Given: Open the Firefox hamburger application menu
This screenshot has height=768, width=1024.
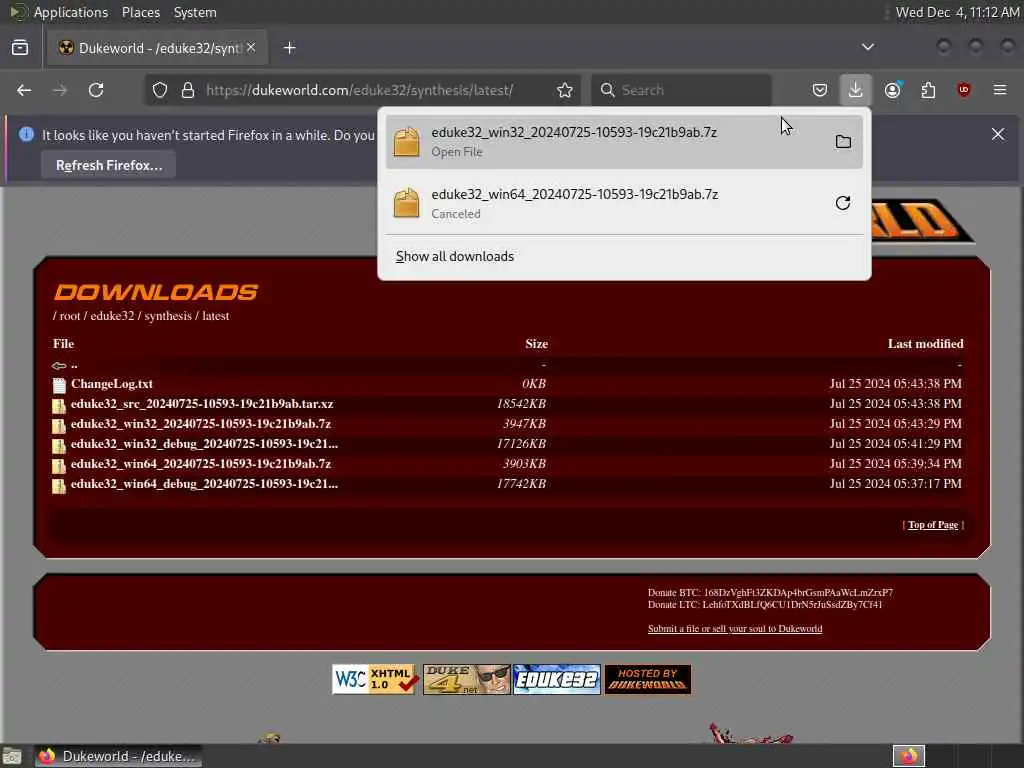Looking at the screenshot, I should pos(1000,90).
